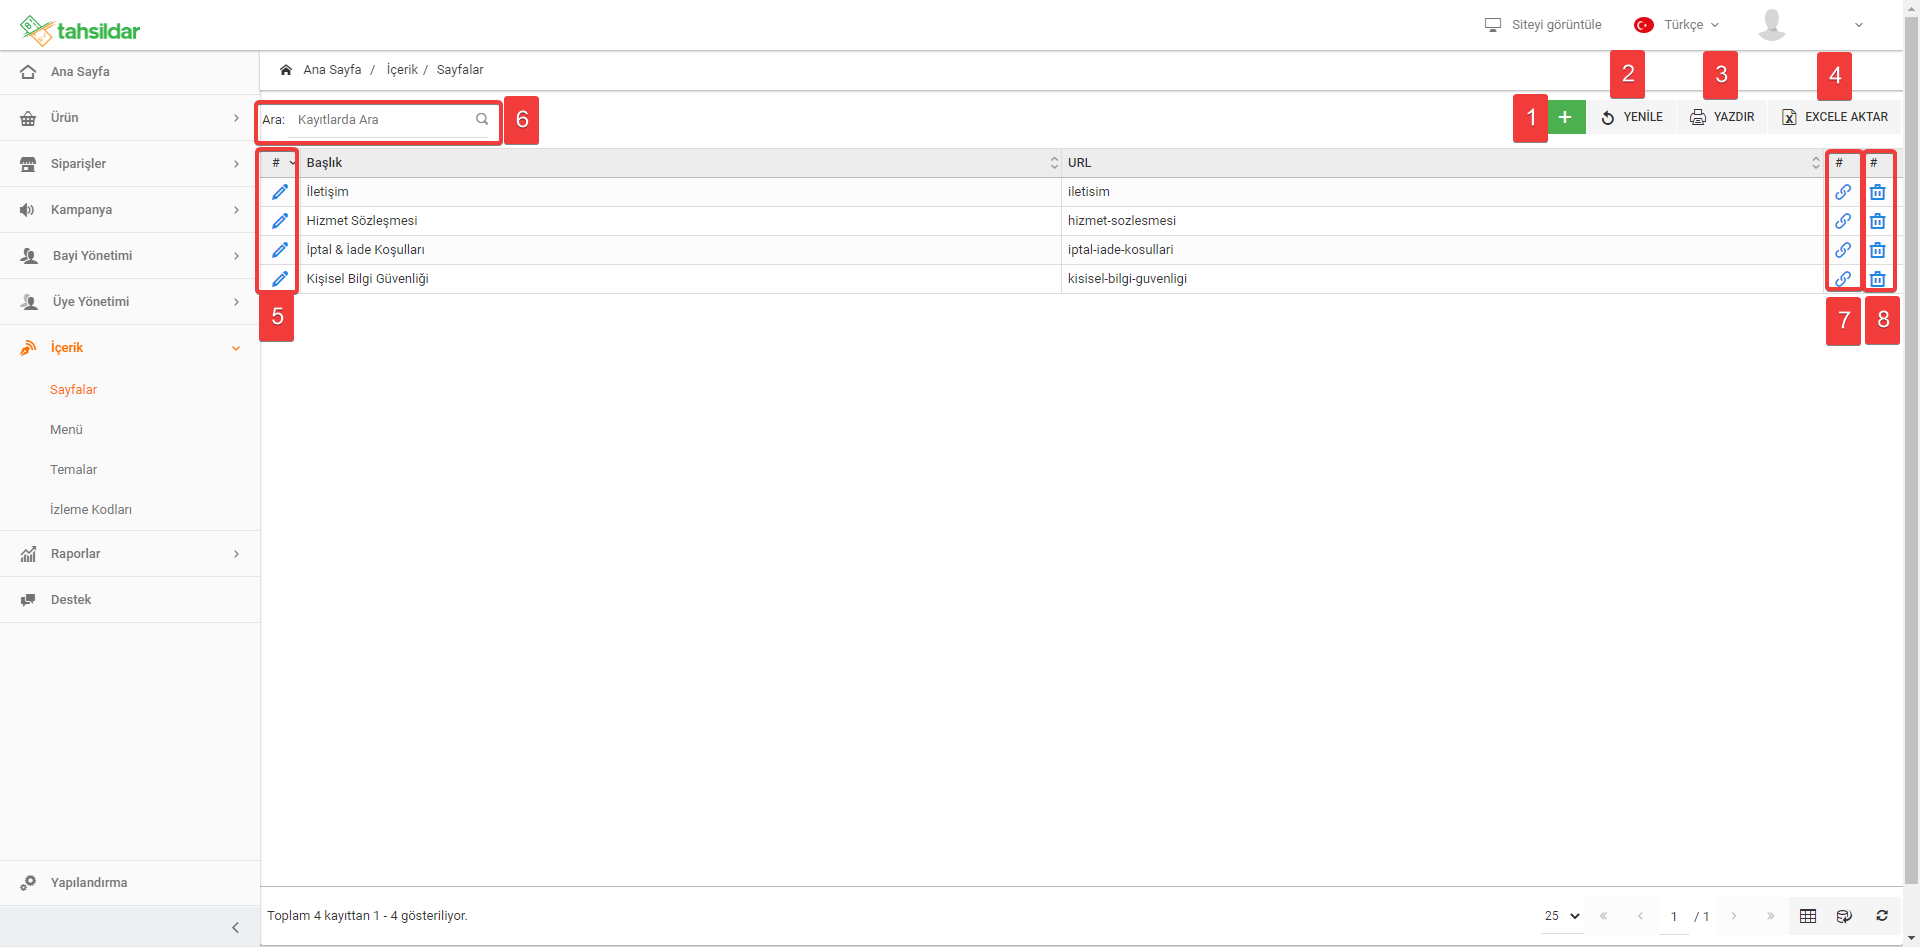Select kisisel-bilgi-guvenligi URL cell
This screenshot has width=1920, height=947.
1442,279
